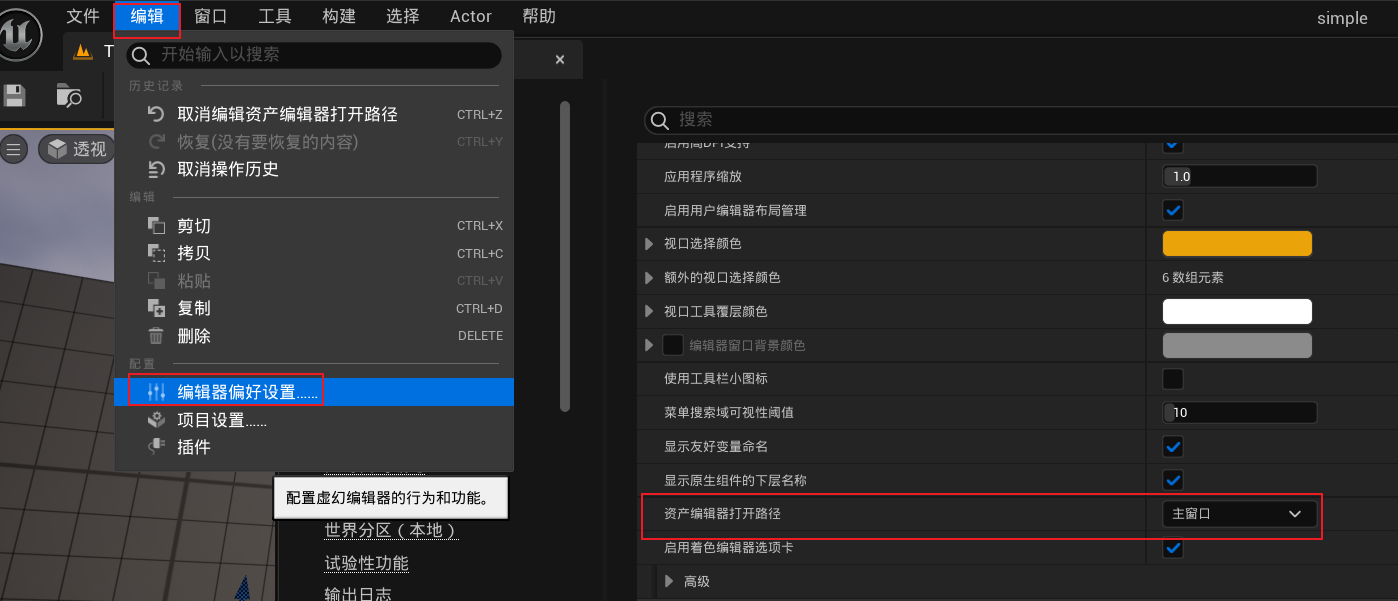Click the orange 视口选择颜色 color swatch
Image resolution: width=1398 pixels, height=601 pixels.
point(1236,244)
